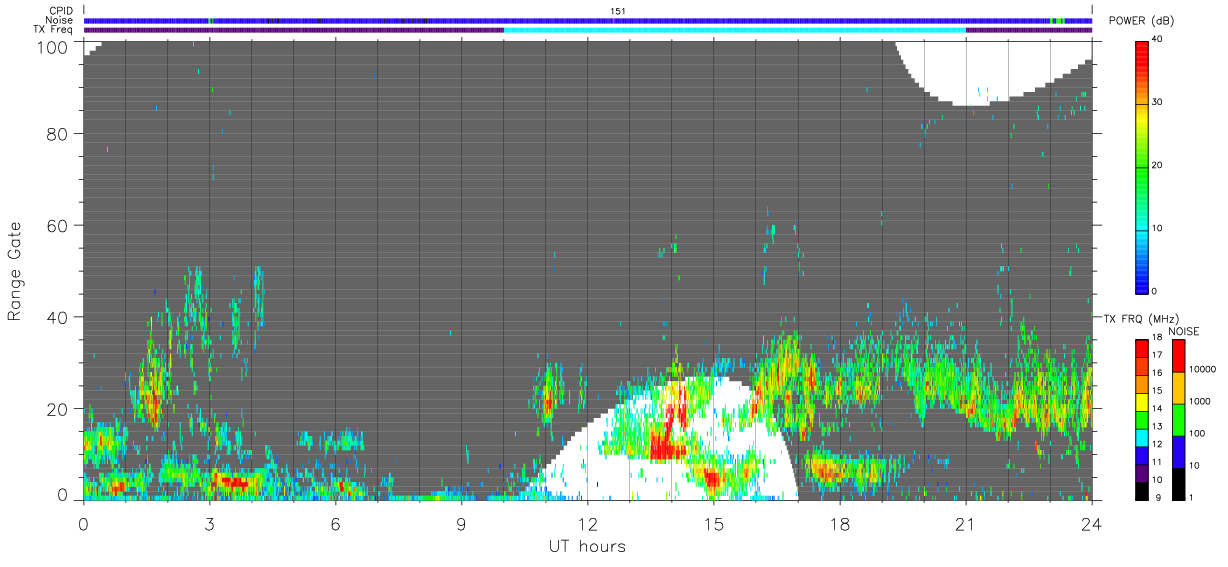Screen dimensions: 1228x567
Task: Select the orange segment of NOISE colorbar
Action: point(1178,388)
